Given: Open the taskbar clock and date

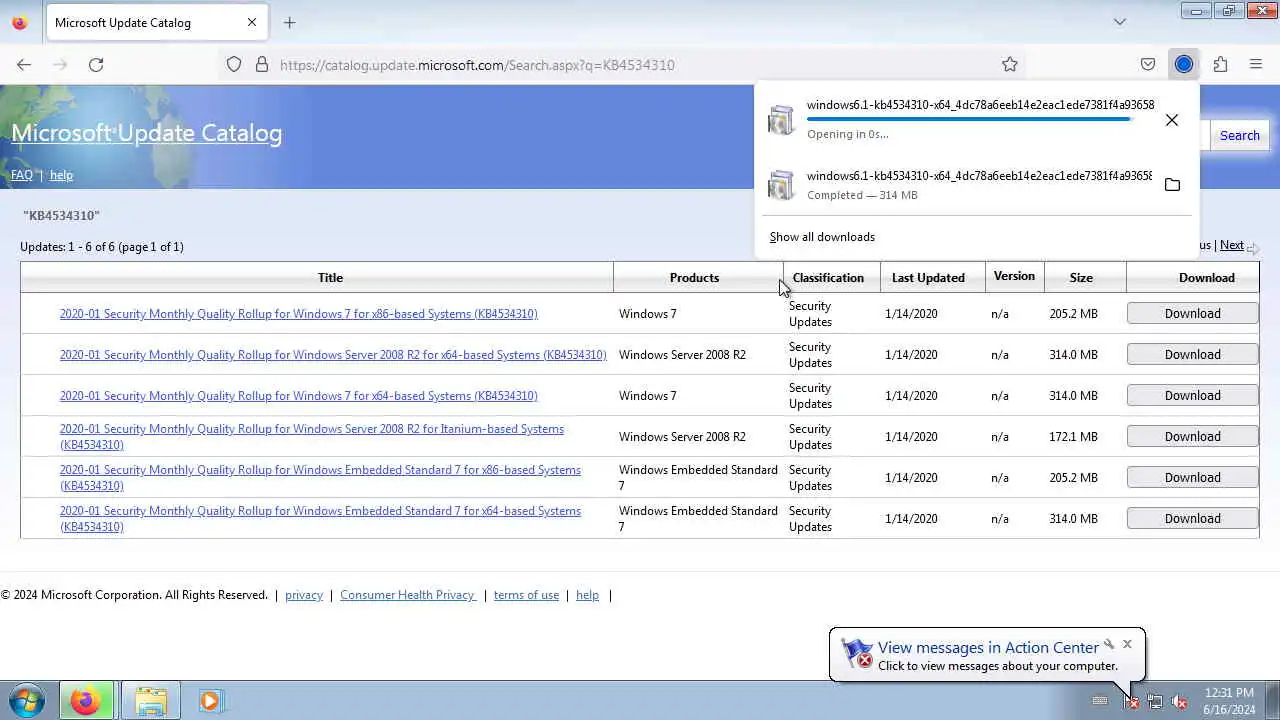Looking at the screenshot, I should click(x=1229, y=701).
